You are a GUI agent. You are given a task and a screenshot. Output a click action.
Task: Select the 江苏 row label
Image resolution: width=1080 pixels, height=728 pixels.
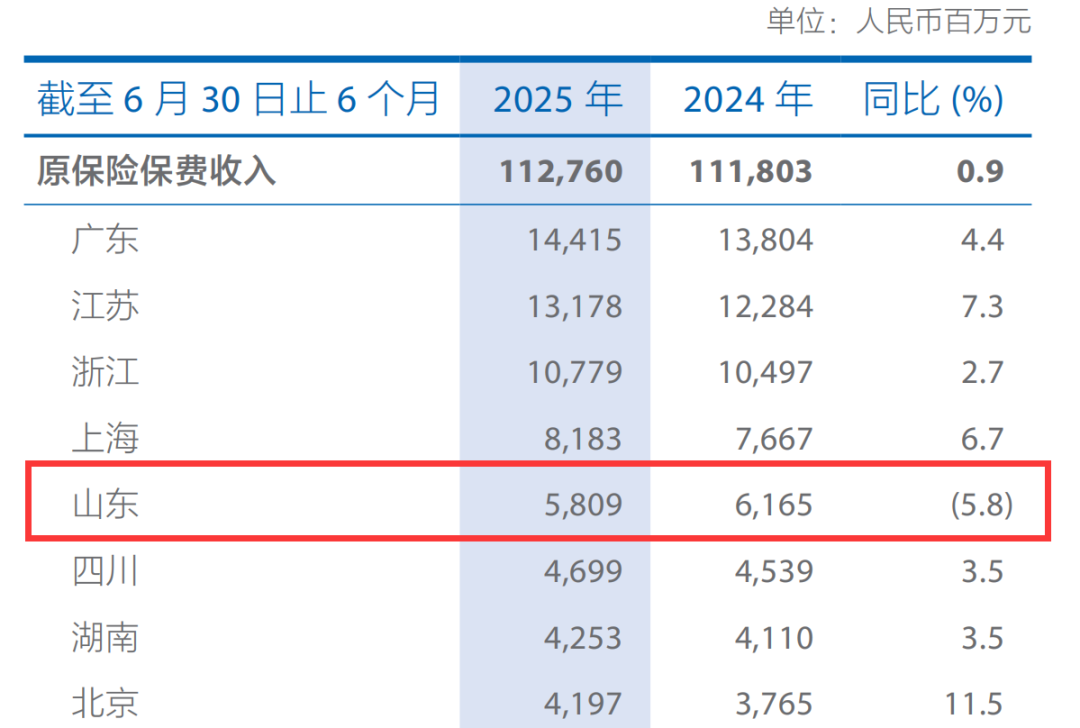tap(105, 306)
